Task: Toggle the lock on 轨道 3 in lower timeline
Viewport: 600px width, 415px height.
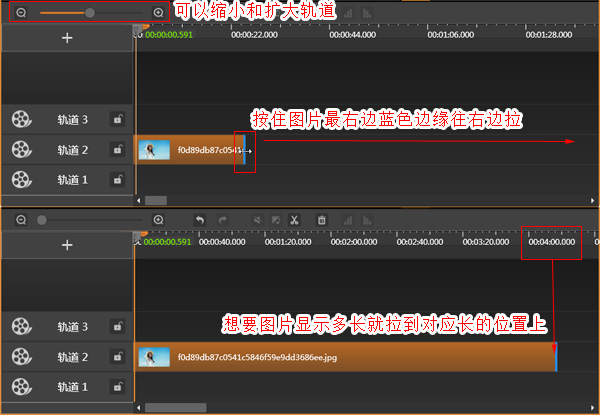Action: [117, 326]
